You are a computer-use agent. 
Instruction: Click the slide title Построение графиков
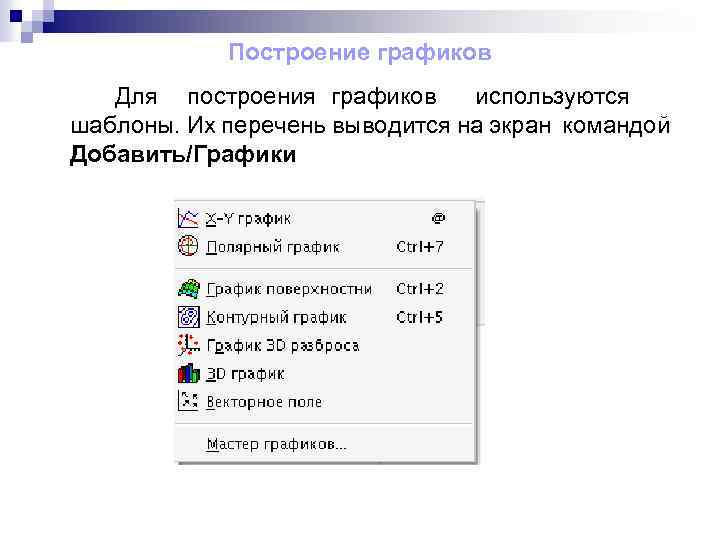point(360,52)
